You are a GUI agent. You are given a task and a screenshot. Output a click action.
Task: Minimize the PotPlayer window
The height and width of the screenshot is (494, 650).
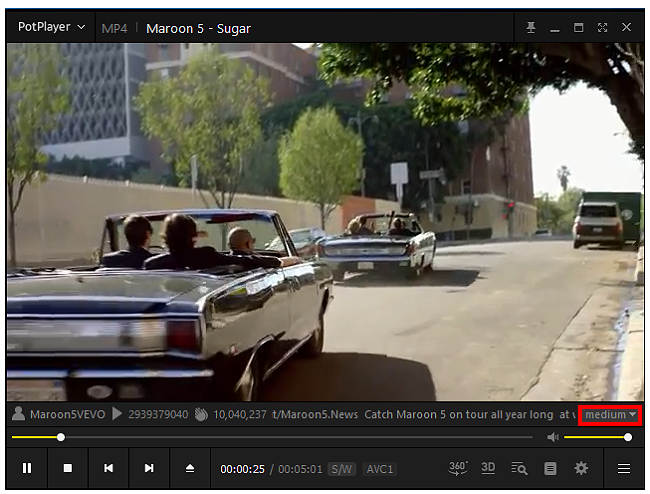click(555, 30)
